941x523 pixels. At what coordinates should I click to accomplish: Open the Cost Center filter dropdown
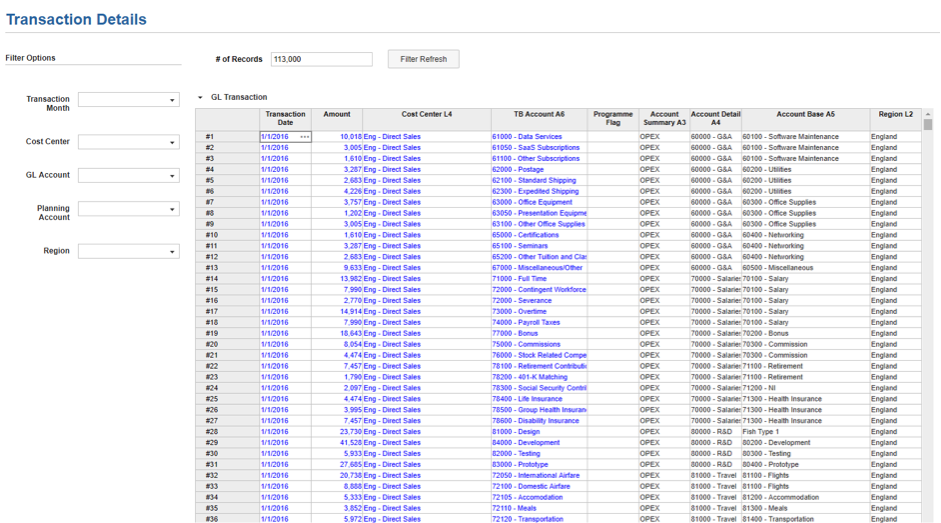click(128, 142)
